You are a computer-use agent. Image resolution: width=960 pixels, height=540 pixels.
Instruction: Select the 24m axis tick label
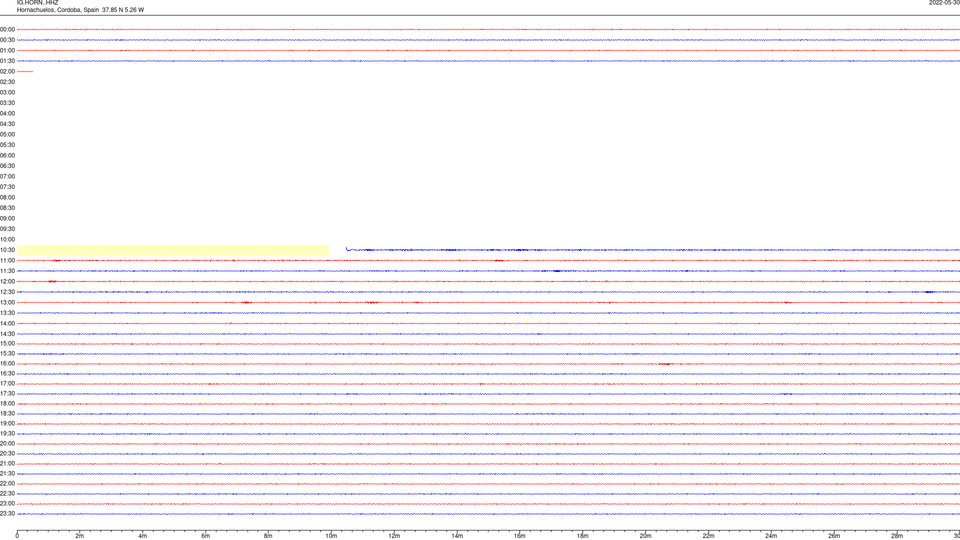tap(771, 536)
